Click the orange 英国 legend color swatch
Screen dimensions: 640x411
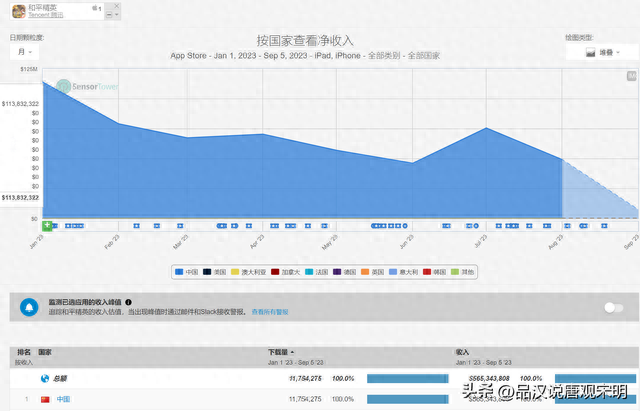click(x=365, y=272)
